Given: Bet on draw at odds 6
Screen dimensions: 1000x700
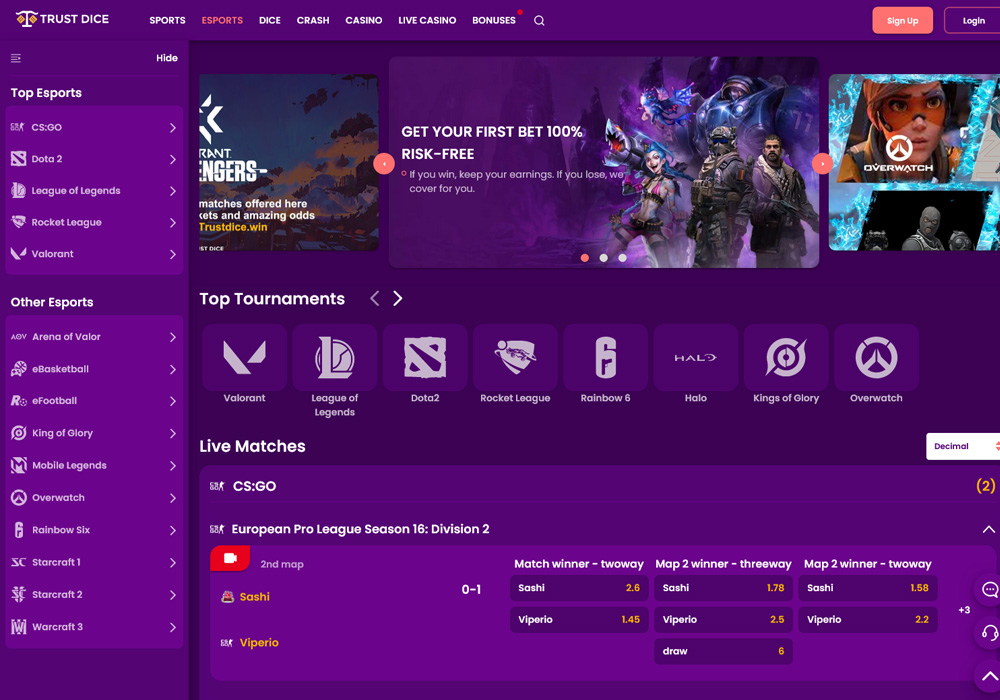Looking at the screenshot, I should 723,652.
